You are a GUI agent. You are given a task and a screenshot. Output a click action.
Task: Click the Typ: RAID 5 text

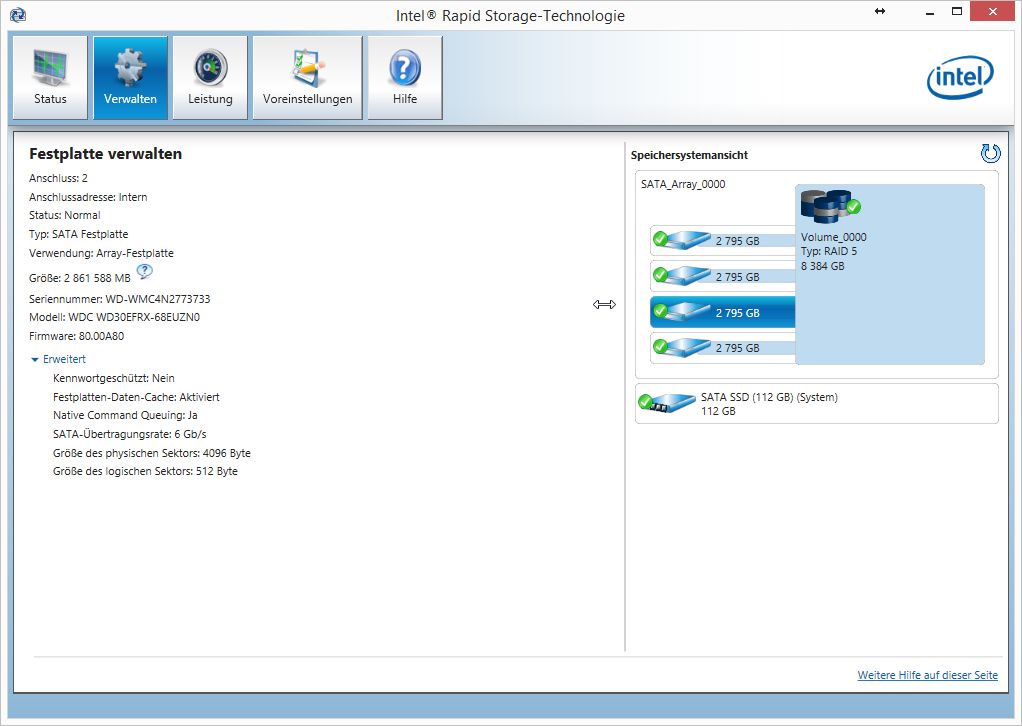[x=829, y=251]
